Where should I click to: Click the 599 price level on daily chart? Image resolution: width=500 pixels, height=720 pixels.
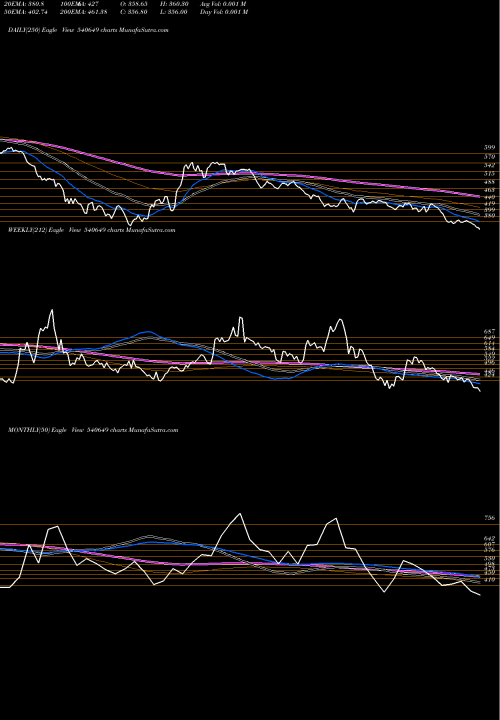click(x=489, y=148)
